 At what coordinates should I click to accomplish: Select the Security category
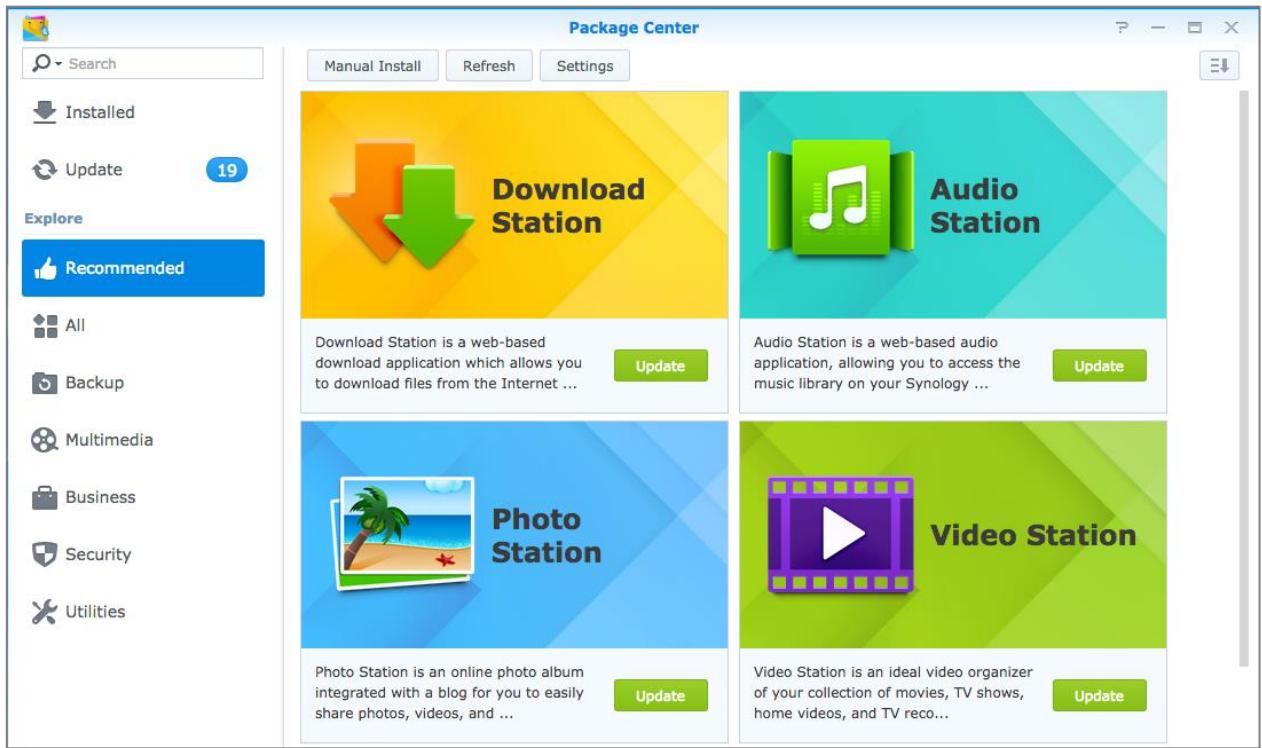click(143, 554)
